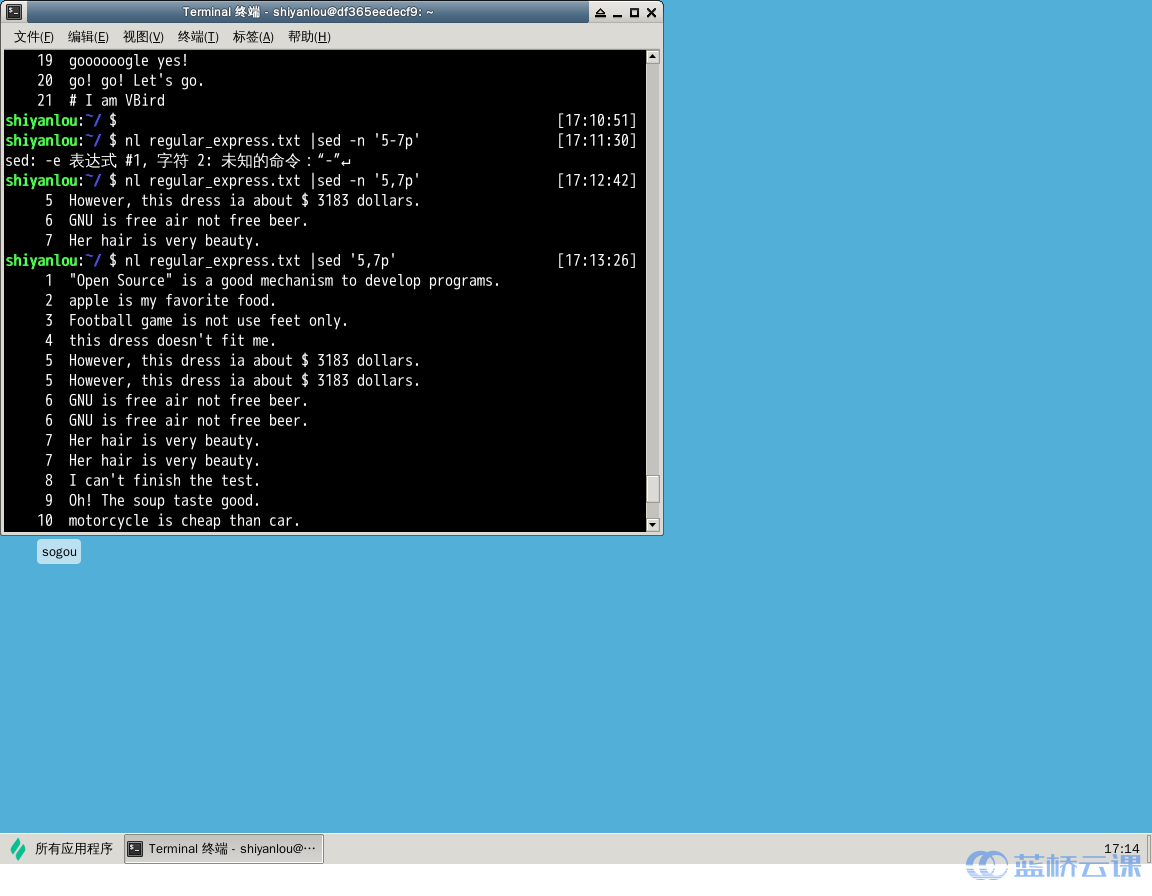Viewport: 1152px width, 896px height.
Task: Open the 标签(A) menu
Action: pos(253,37)
